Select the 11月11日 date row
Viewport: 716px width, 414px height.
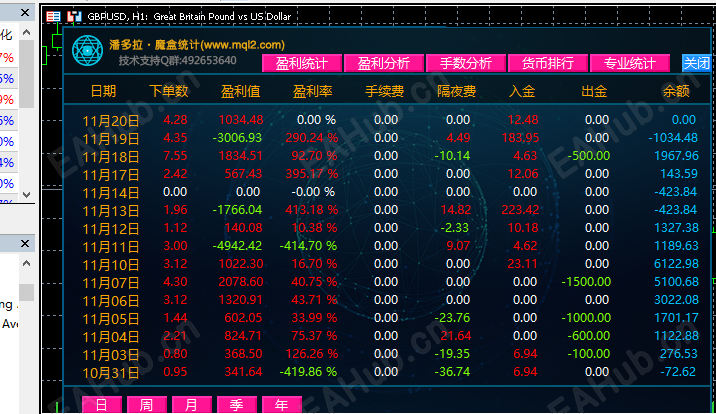coord(111,247)
